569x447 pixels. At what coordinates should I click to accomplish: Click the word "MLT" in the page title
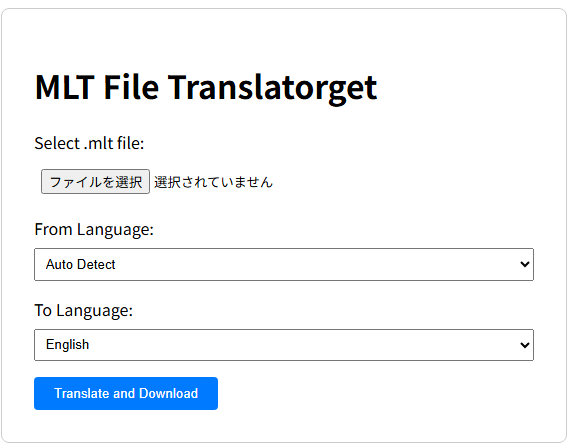point(65,87)
